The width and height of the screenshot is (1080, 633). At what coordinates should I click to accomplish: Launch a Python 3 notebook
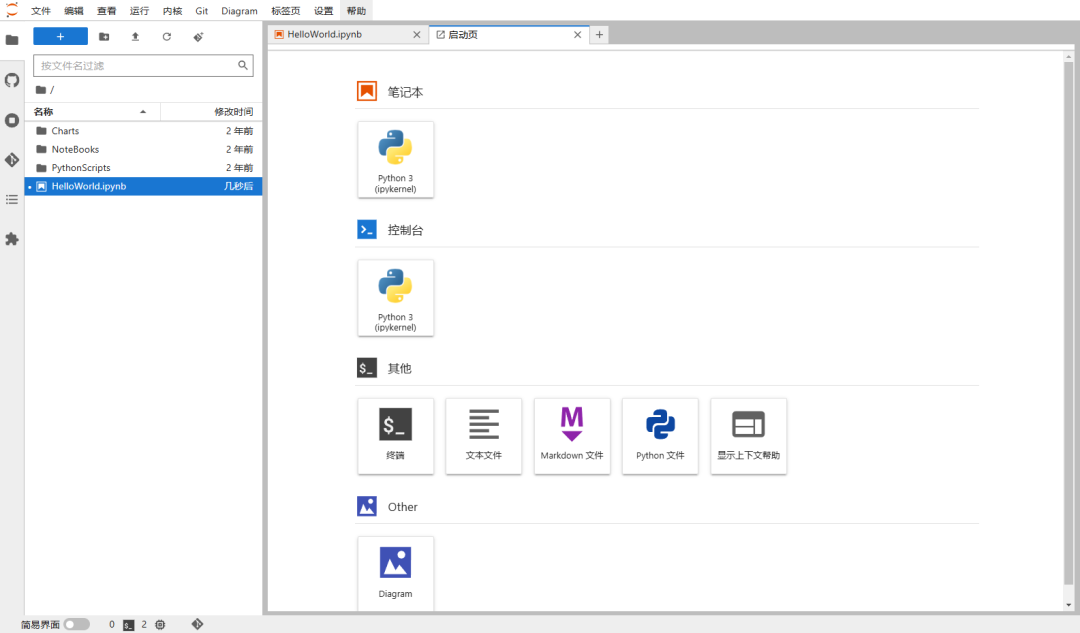coord(396,159)
